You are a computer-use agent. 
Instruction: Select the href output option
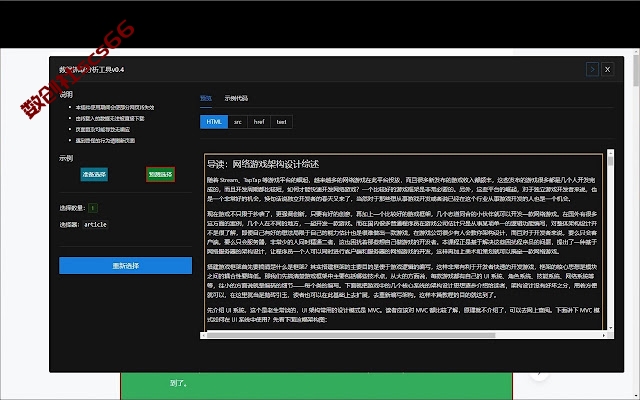pos(259,122)
